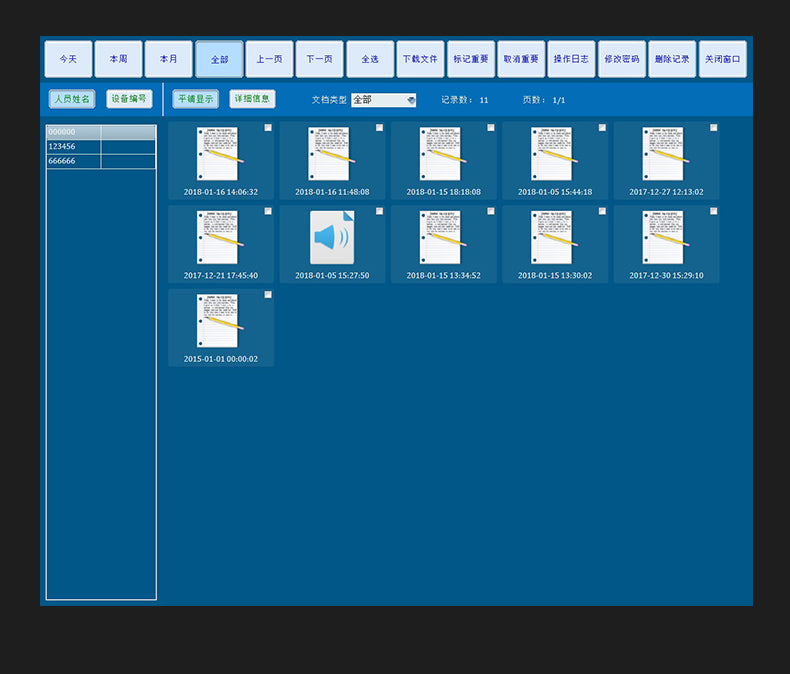Open document icon dated 2018-01-16 14:06:32
Screen dimensions: 790x674
pyautogui.click(x=219, y=154)
